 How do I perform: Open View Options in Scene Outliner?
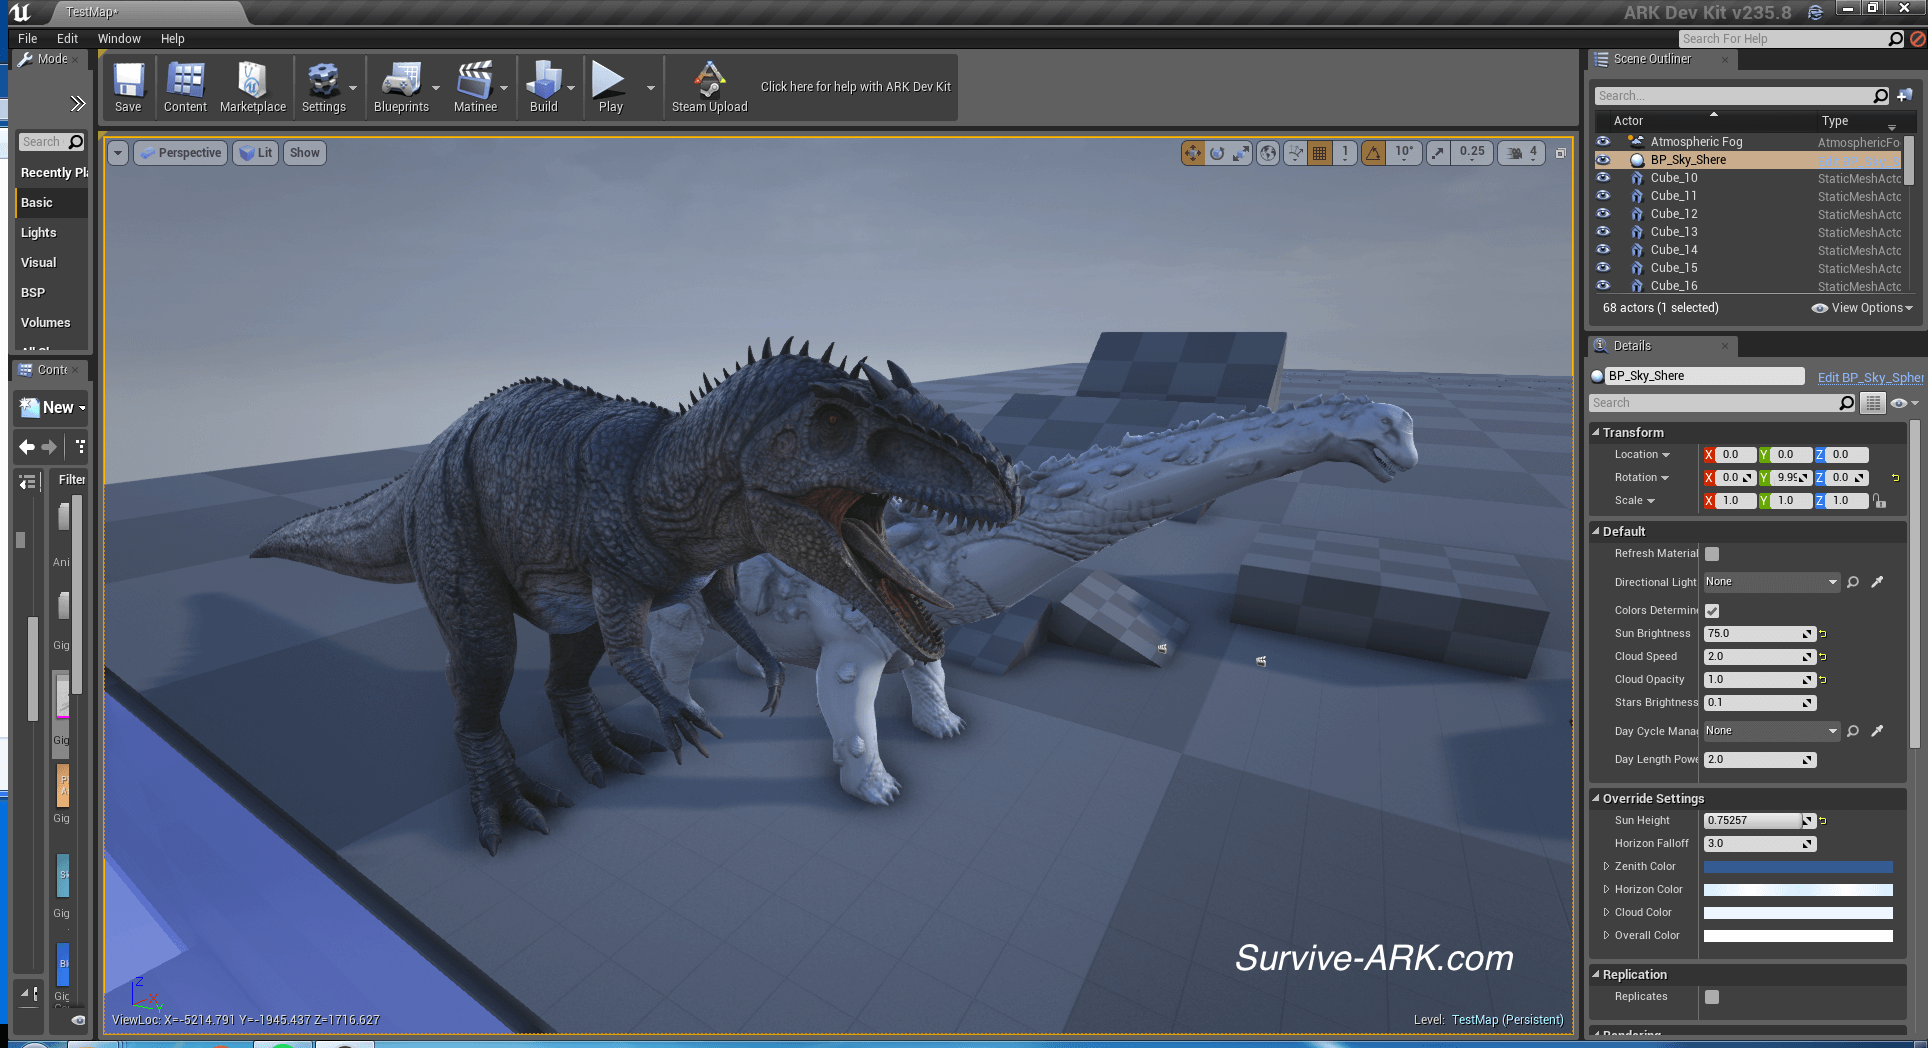[1862, 308]
